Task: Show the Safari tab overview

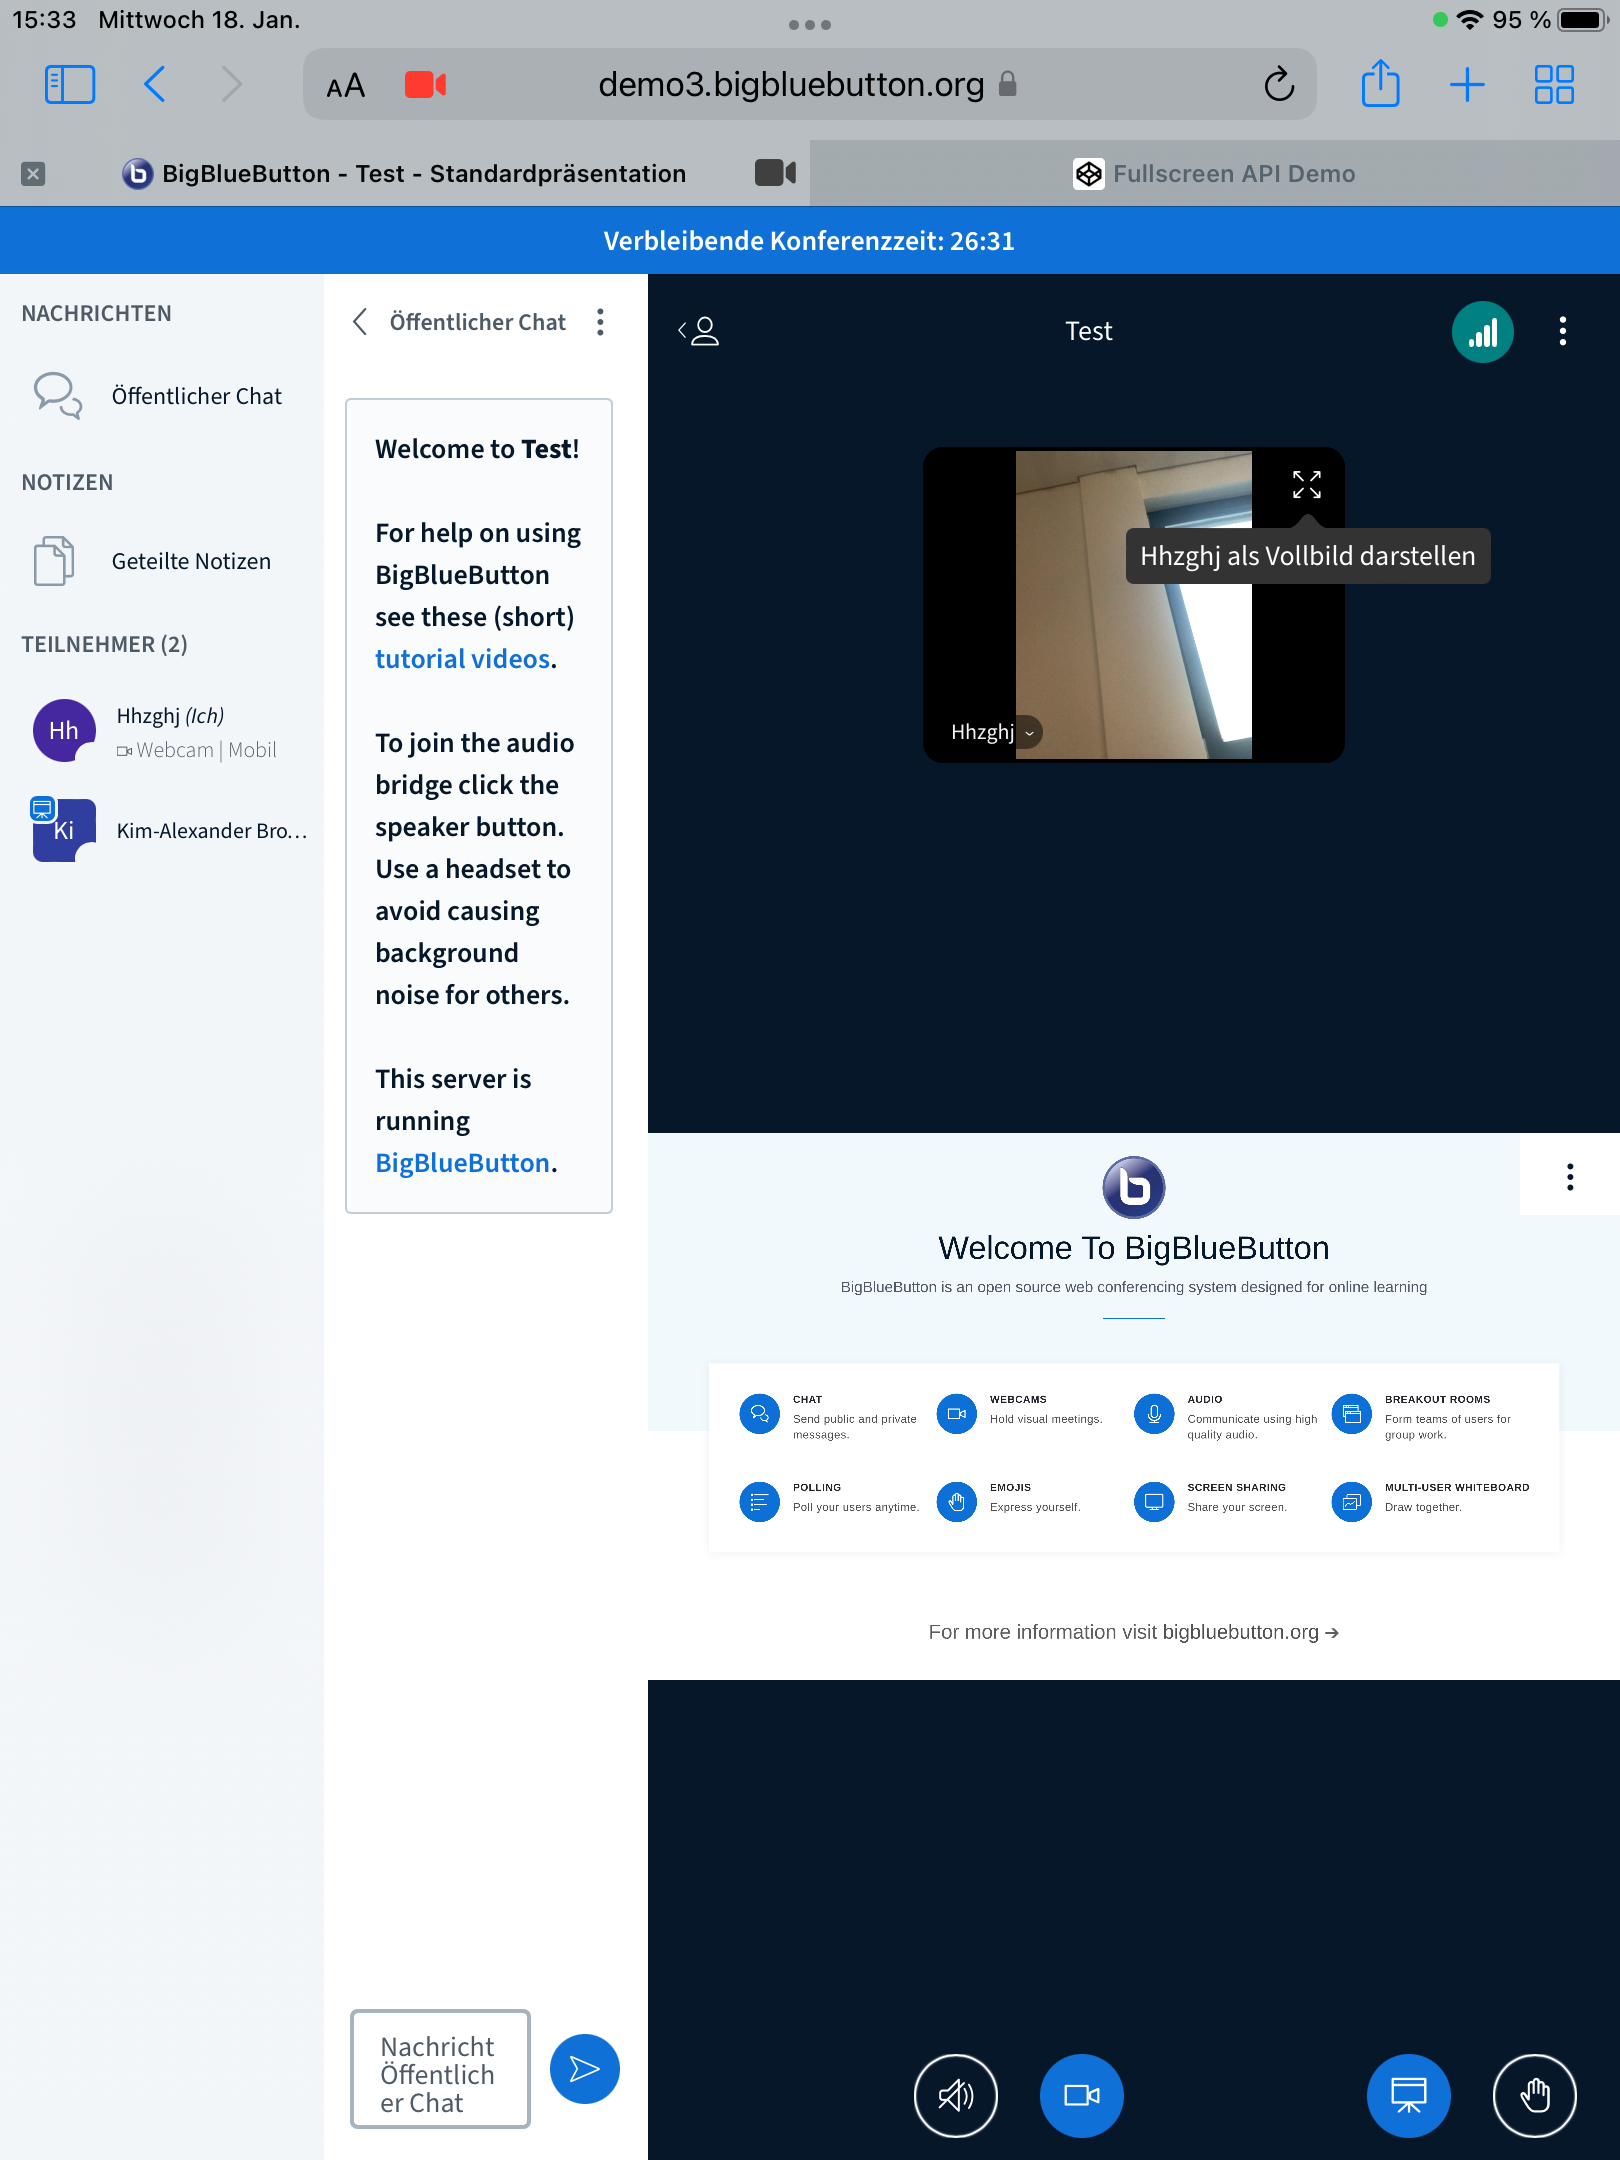Action: point(1554,84)
